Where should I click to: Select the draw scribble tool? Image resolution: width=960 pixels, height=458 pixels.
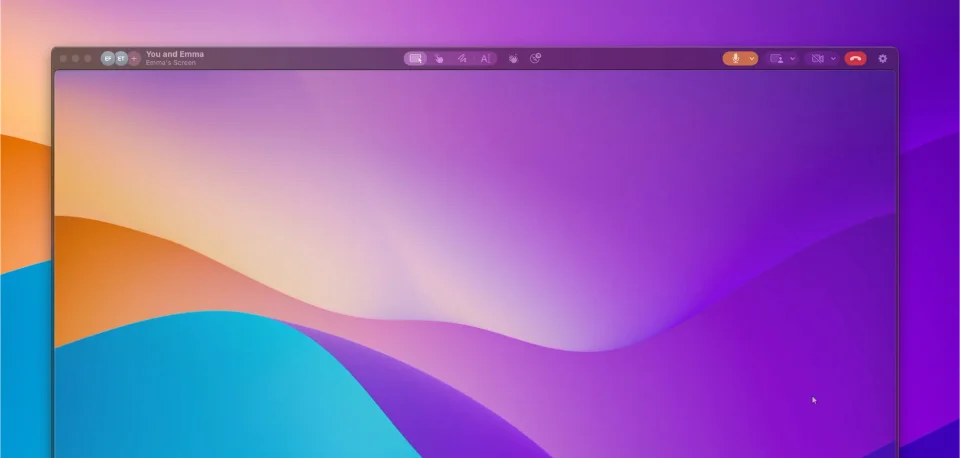click(462, 59)
